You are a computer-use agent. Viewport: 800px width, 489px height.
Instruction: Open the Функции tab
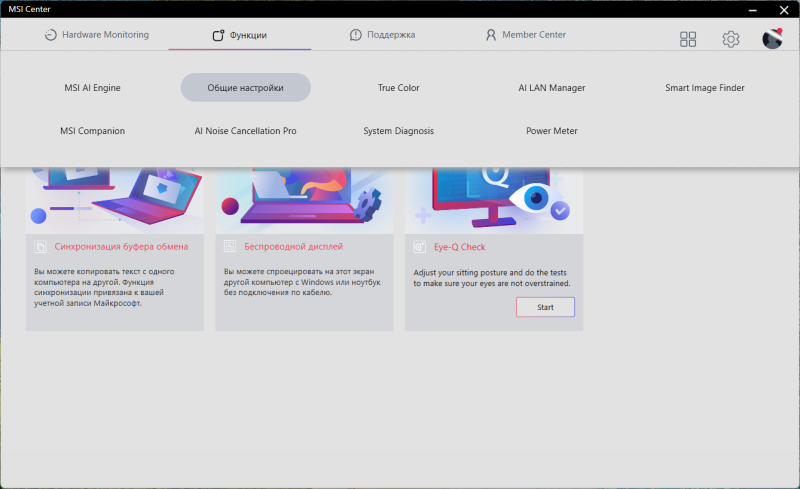point(240,35)
